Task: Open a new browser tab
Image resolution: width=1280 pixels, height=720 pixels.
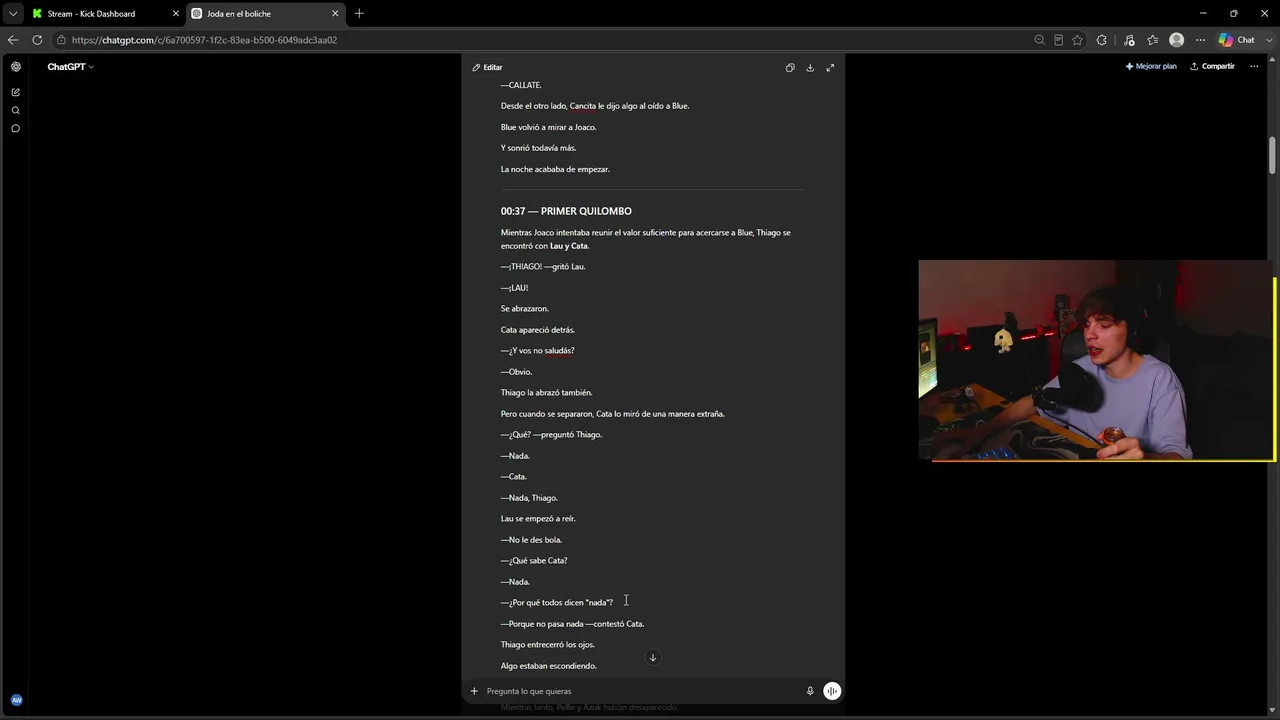Action: tap(359, 14)
